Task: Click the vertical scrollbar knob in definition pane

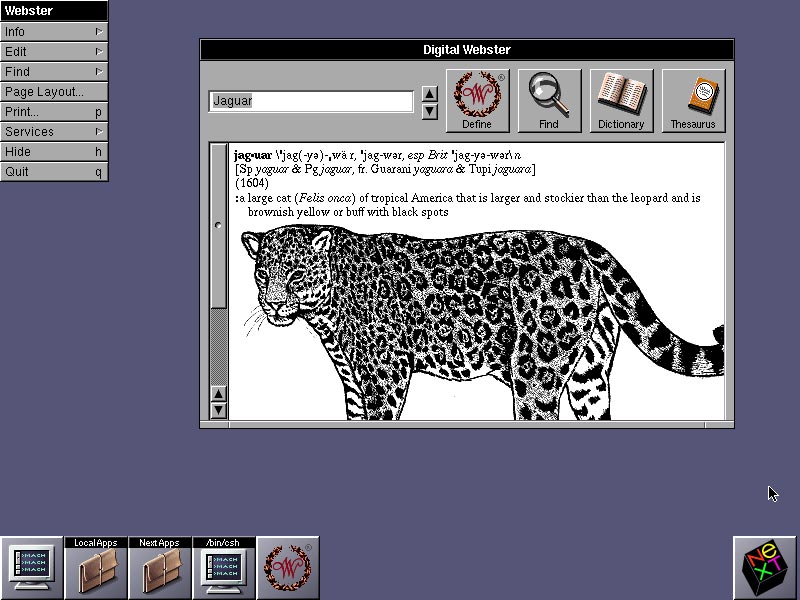Action: click(218, 226)
